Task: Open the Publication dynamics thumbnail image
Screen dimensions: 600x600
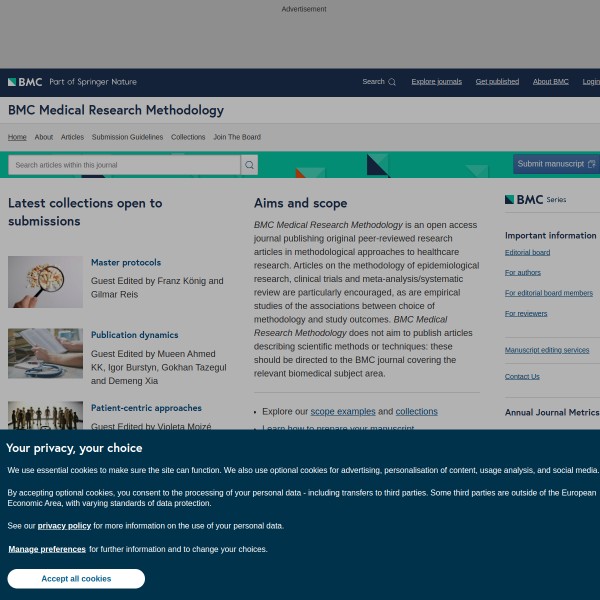Action: point(45,353)
